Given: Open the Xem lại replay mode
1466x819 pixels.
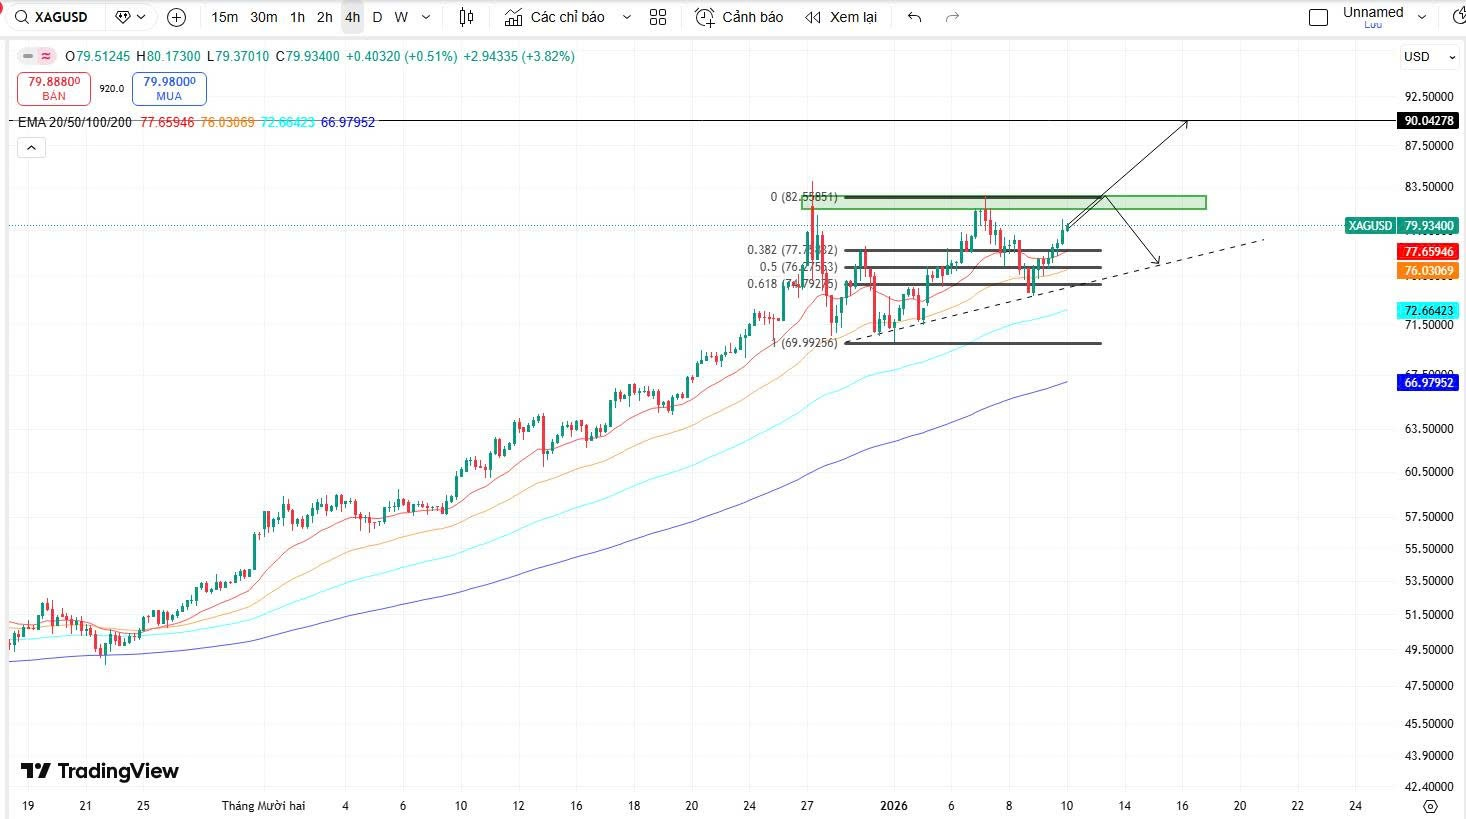Looking at the screenshot, I should pyautogui.click(x=841, y=17).
